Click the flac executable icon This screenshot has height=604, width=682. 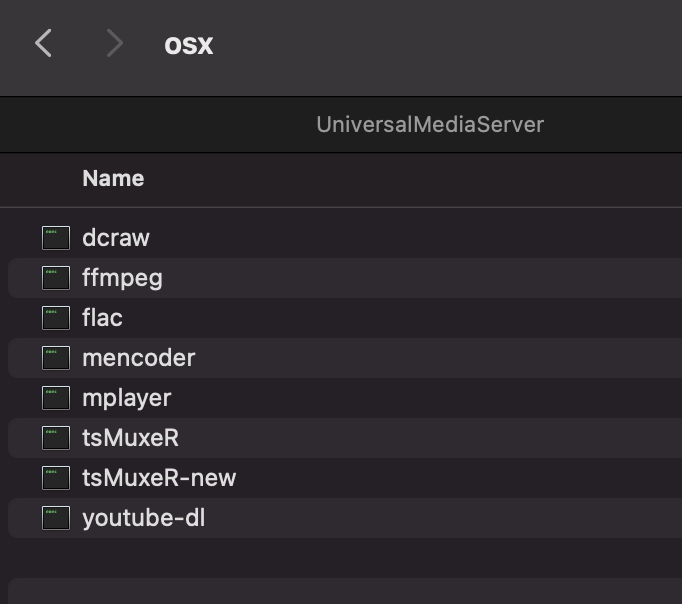56,318
